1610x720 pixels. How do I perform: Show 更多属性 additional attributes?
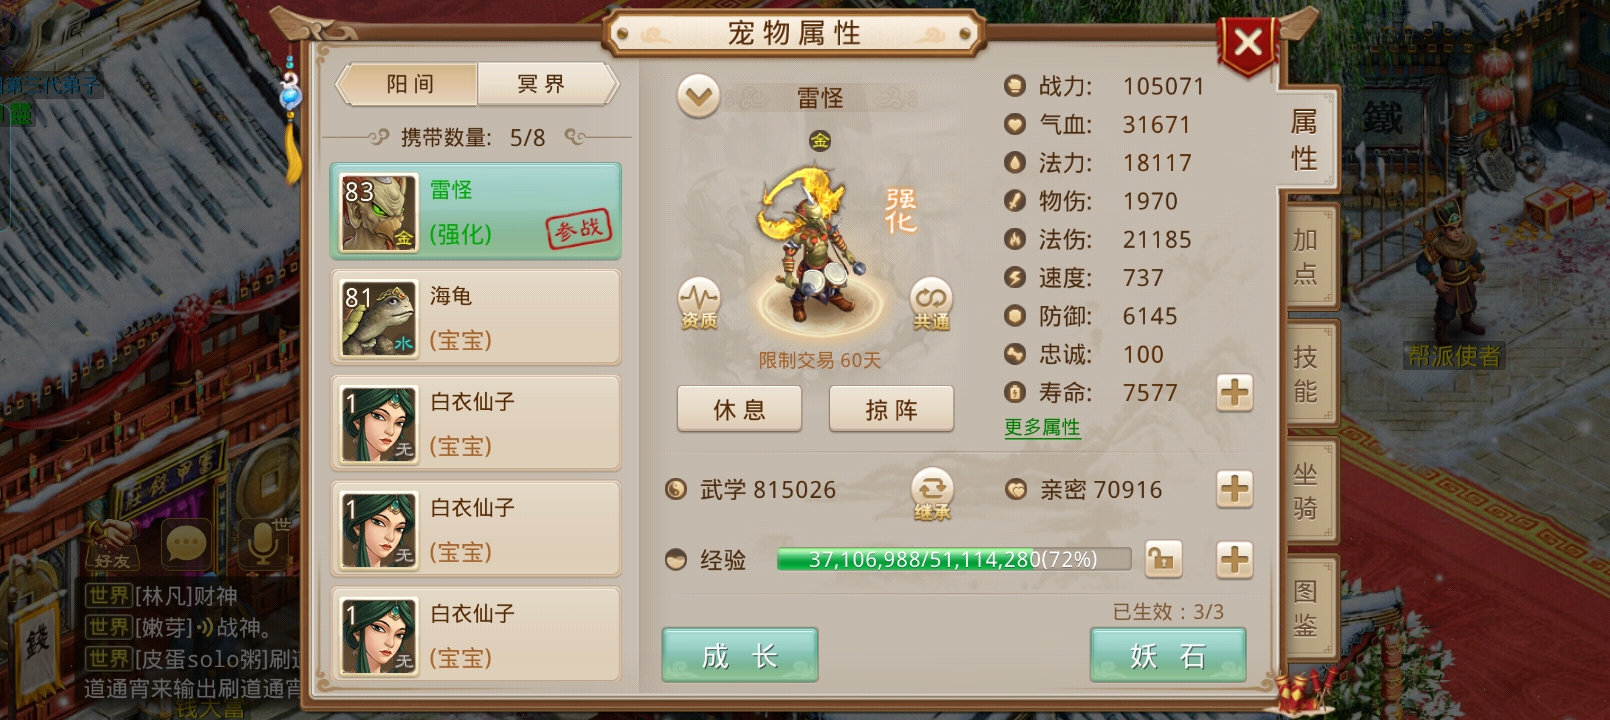pyautogui.click(x=1042, y=428)
